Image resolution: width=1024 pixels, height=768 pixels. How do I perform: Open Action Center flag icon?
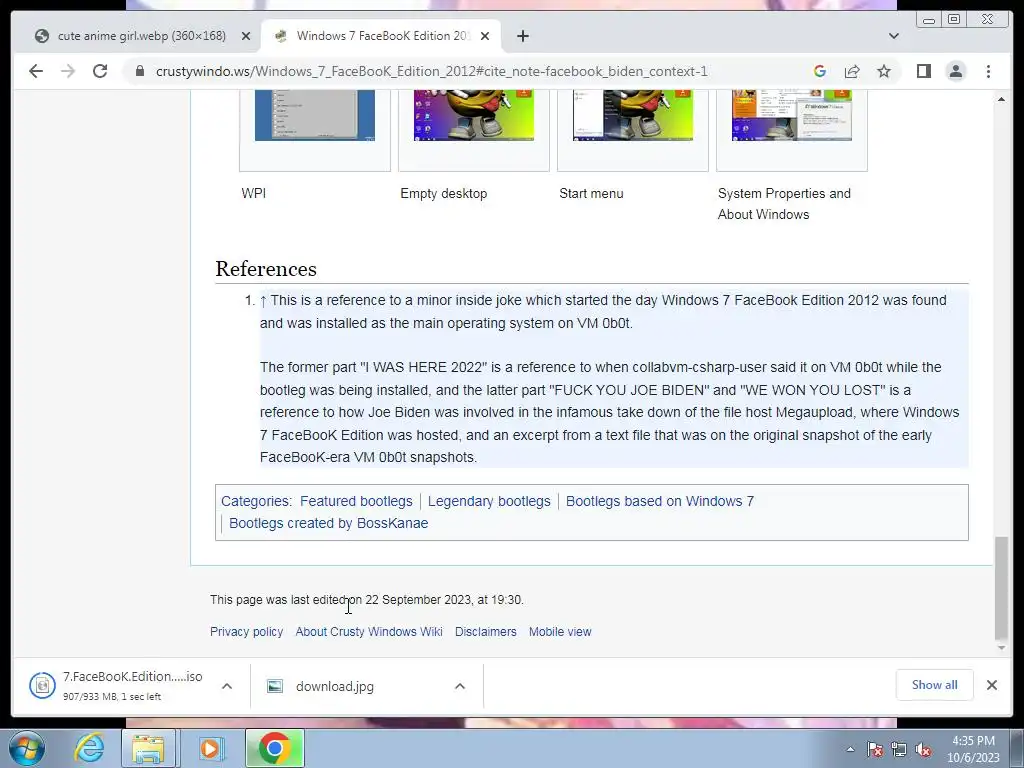[875, 749]
